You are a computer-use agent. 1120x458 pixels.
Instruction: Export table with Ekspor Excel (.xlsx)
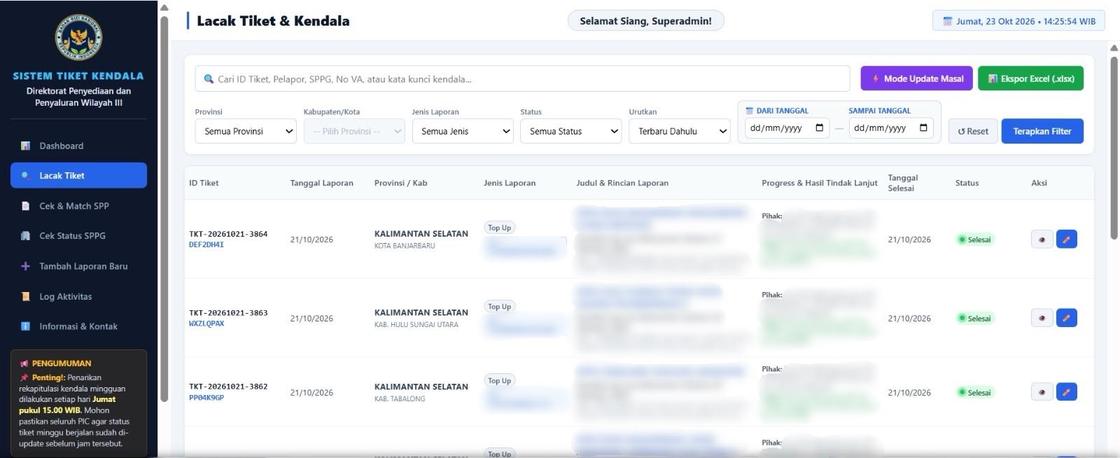(1031, 79)
